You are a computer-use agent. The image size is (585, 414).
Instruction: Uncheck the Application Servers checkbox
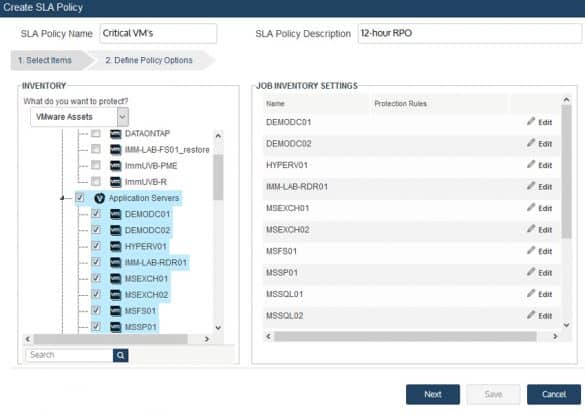[x=79, y=197]
